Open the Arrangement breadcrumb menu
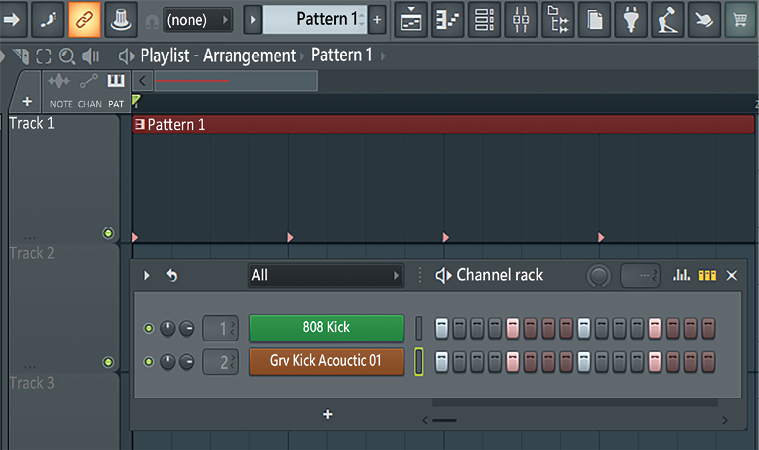Viewport: 759px width, 450px height. pyautogui.click(x=249, y=56)
